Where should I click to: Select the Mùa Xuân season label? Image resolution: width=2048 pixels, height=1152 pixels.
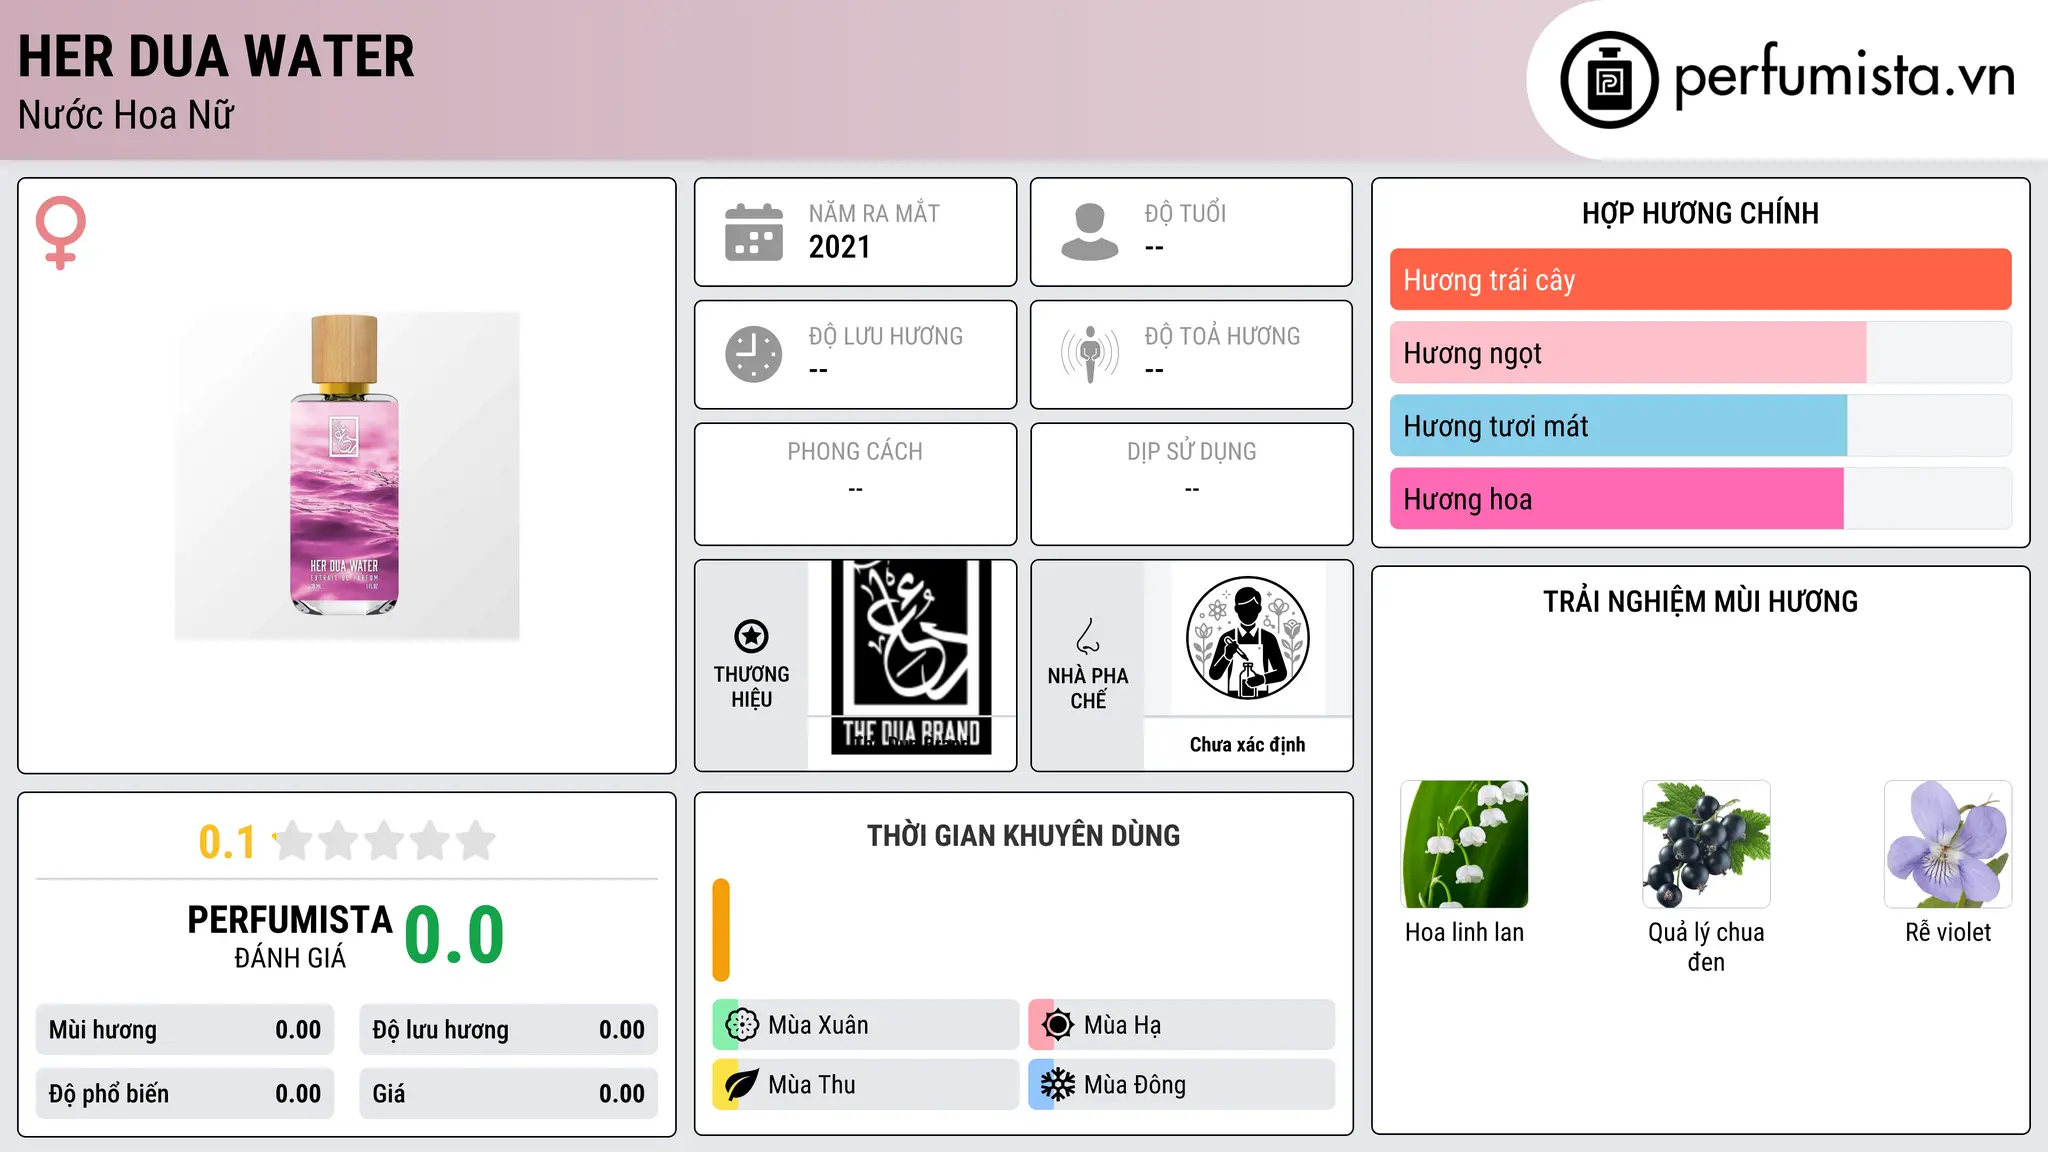point(818,1025)
